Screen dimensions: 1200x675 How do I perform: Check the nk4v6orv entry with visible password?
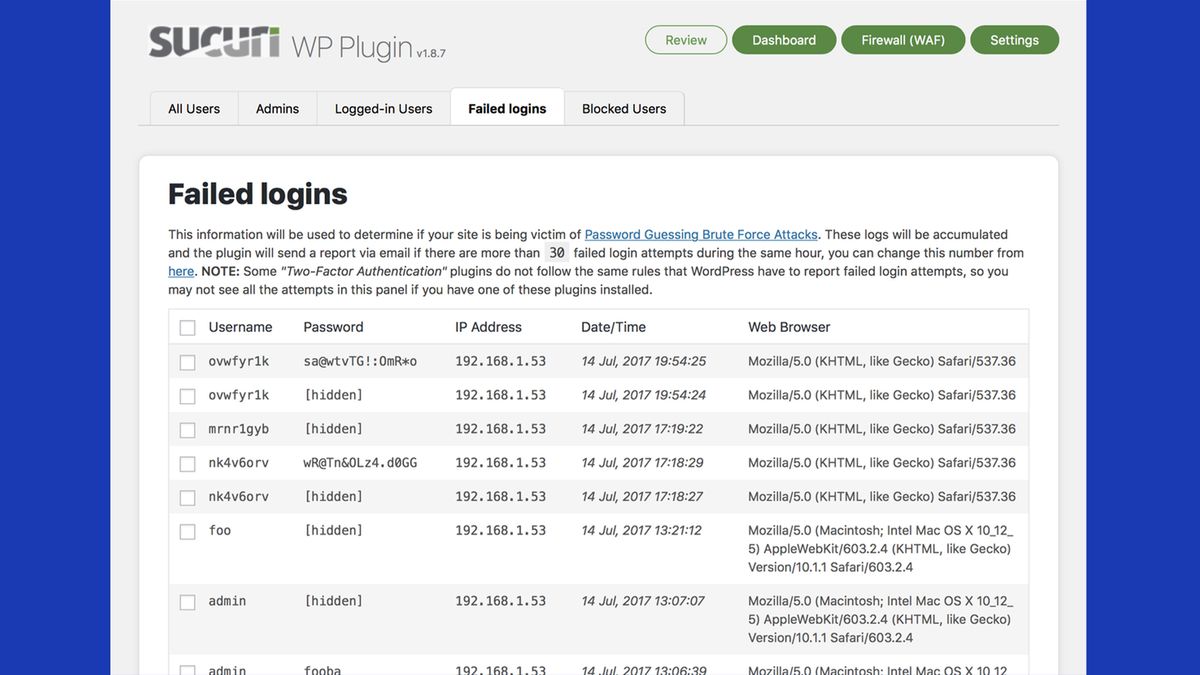pyautogui.click(x=187, y=462)
